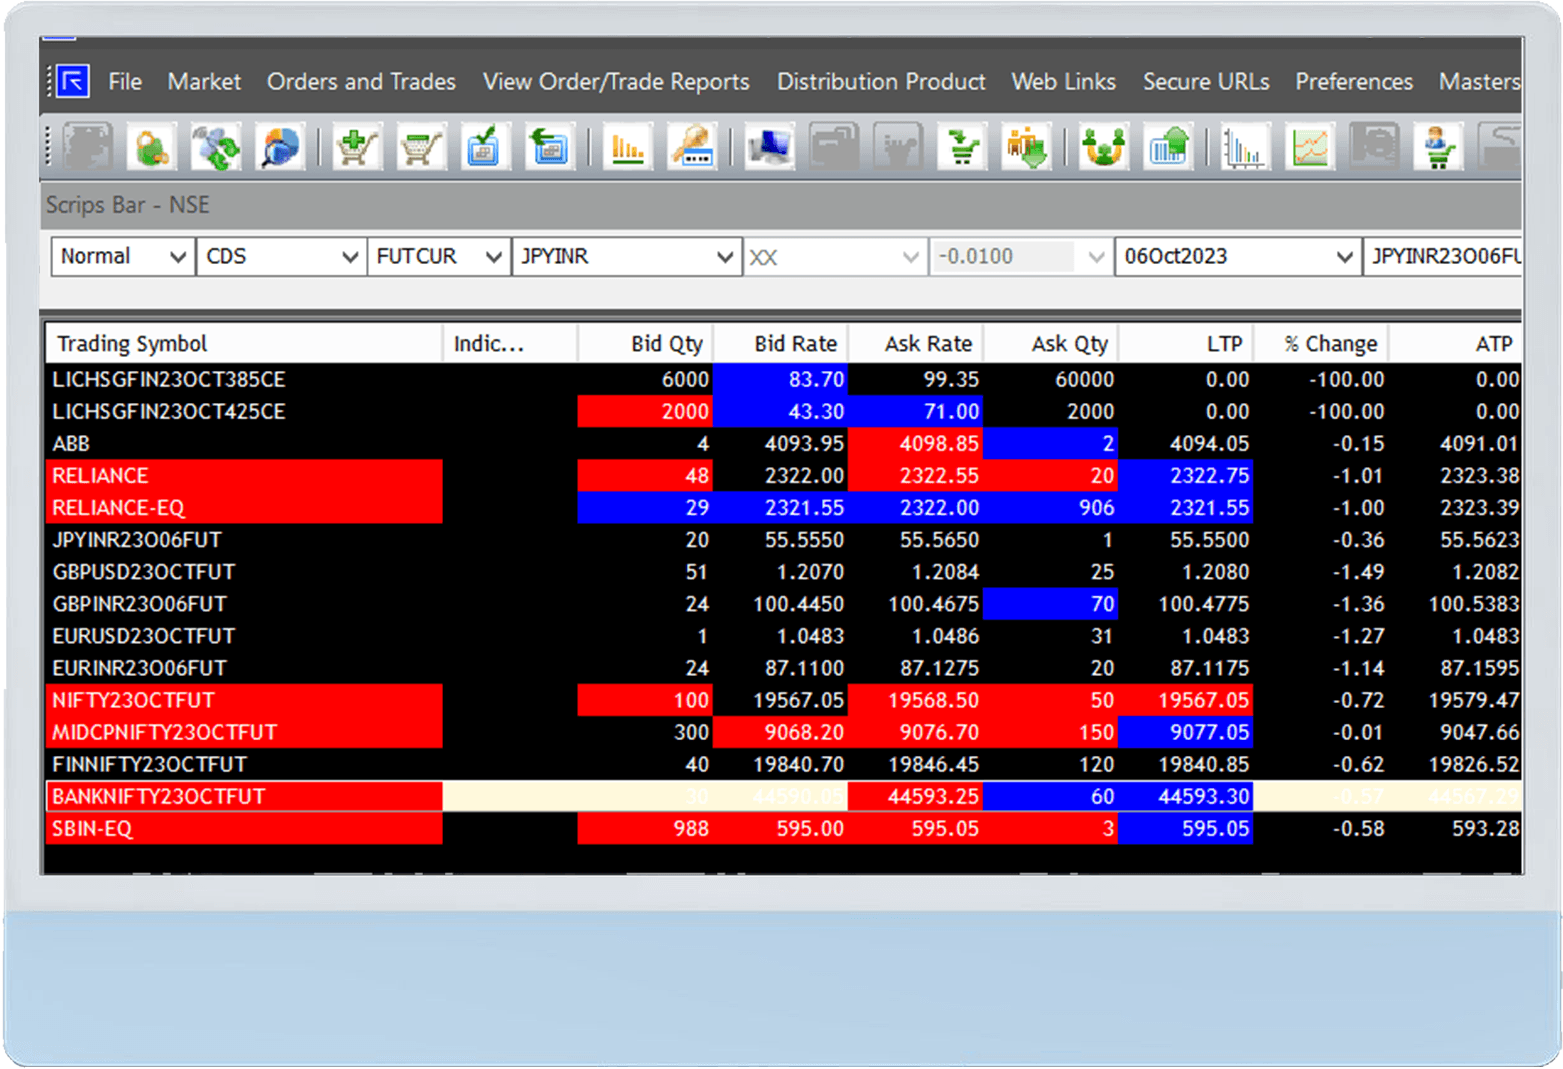This screenshot has width=1563, height=1069.
Task: Click the reconnect refresh icon on toolbar
Action: (216, 146)
